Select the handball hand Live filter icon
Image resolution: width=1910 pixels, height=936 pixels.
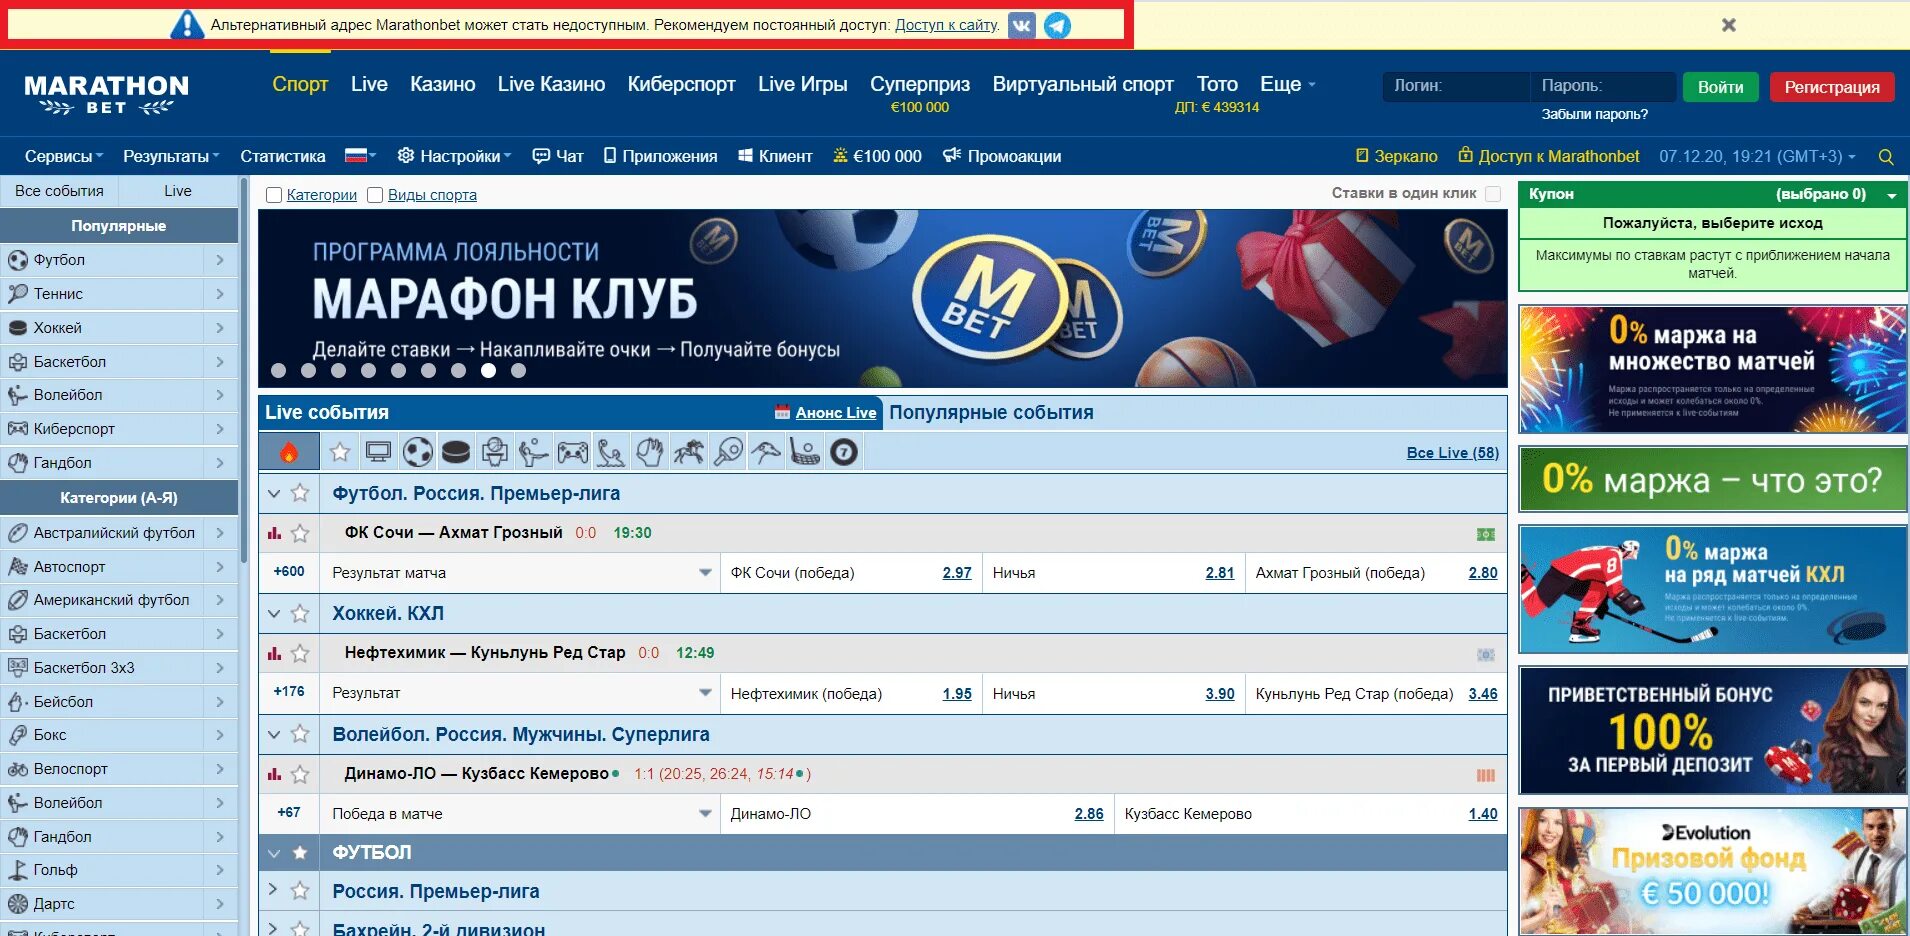click(650, 452)
